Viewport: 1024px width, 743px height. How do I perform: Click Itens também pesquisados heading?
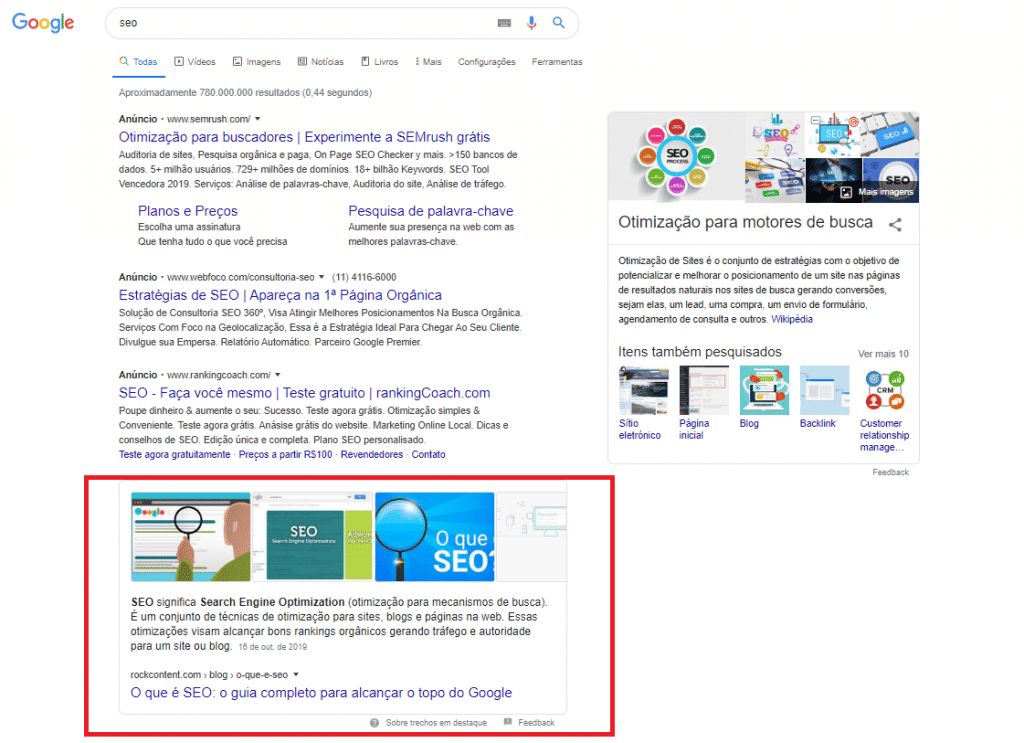pyautogui.click(x=699, y=352)
